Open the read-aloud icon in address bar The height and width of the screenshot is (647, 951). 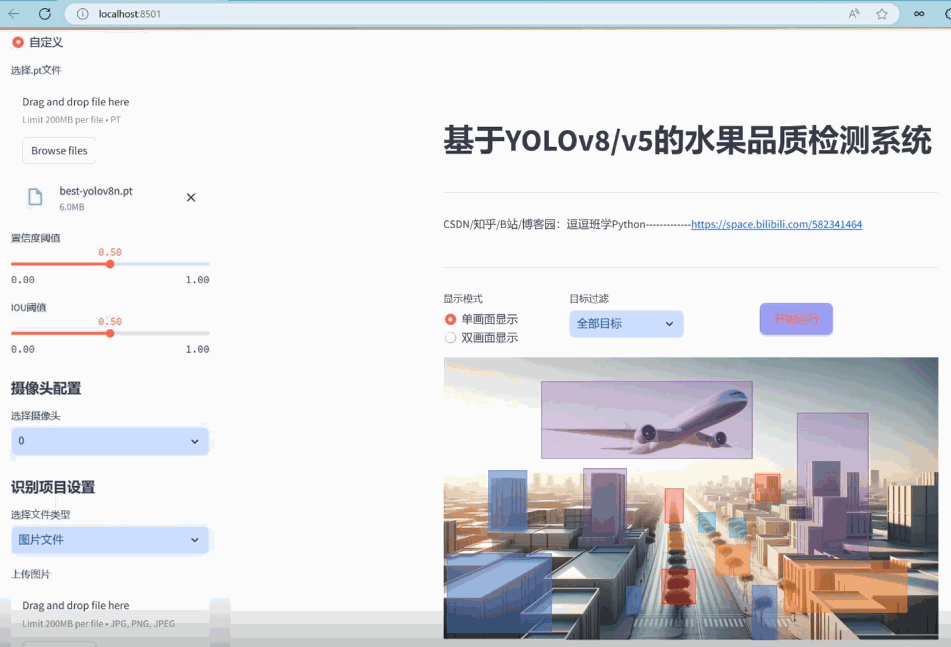point(855,14)
